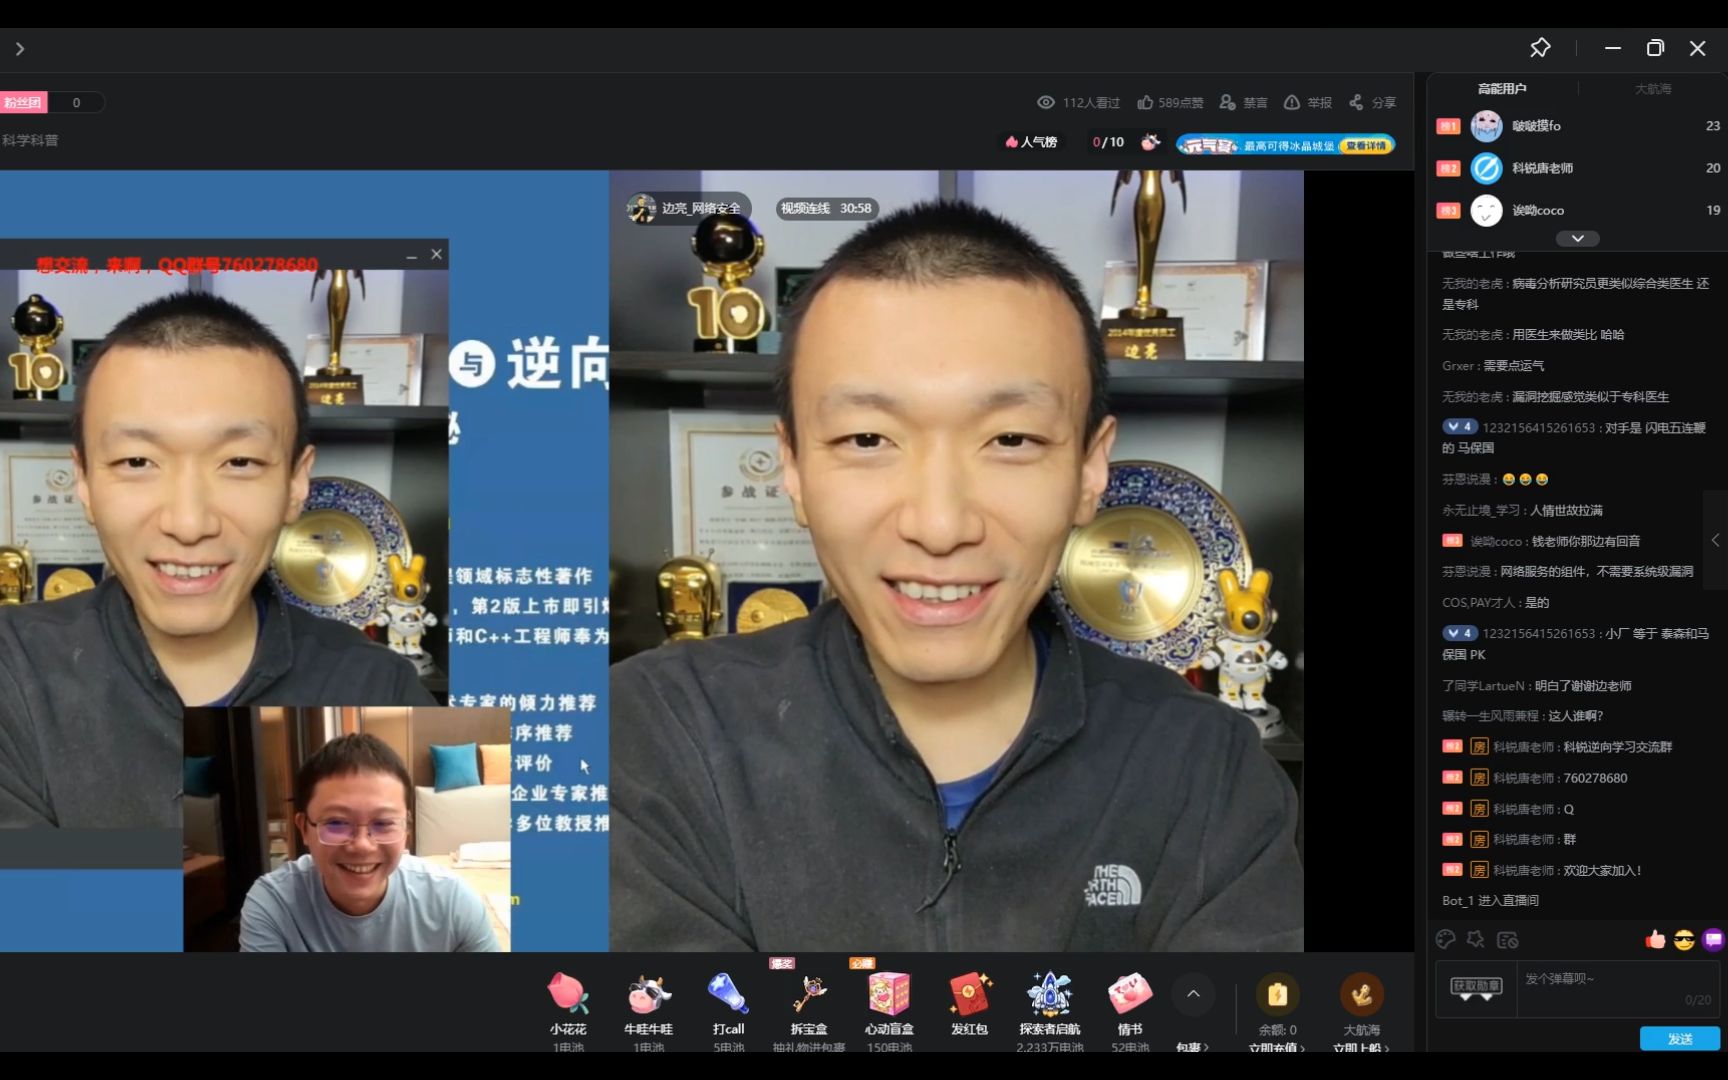Screen dimensions: 1728x1080
Task: Click chat message 科锐逆向学习交流群
Action: point(1617,747)
